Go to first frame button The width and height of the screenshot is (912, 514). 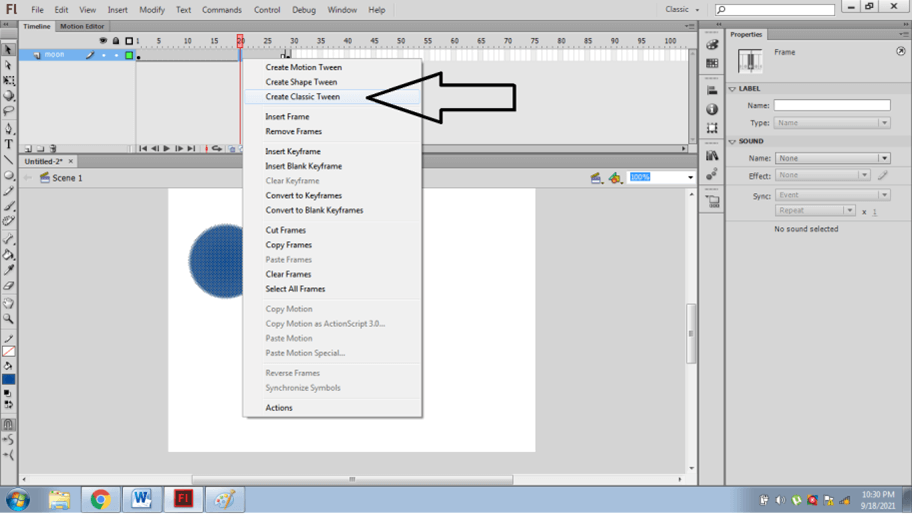(142, 149)
